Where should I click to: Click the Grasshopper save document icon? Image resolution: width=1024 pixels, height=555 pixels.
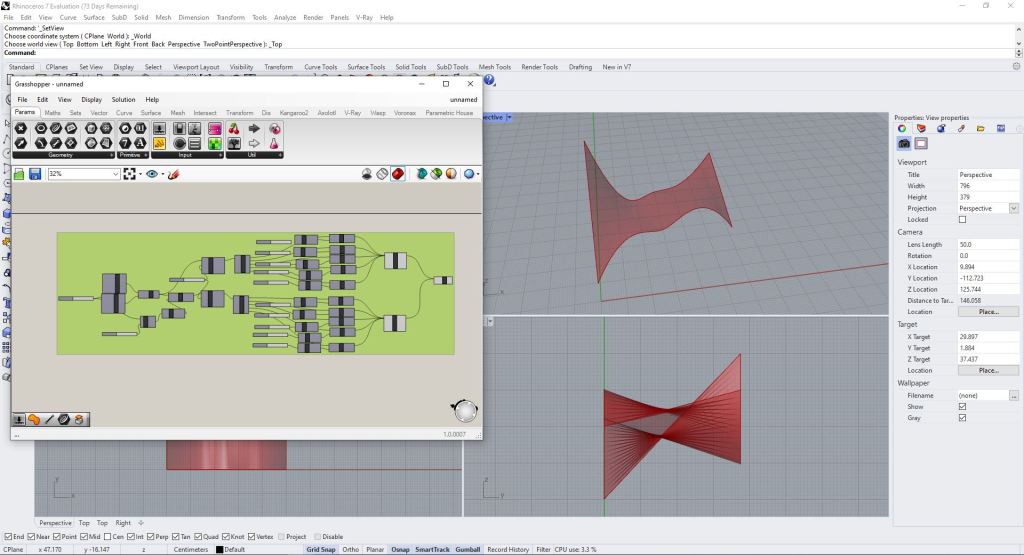click(x=35, y=174)
